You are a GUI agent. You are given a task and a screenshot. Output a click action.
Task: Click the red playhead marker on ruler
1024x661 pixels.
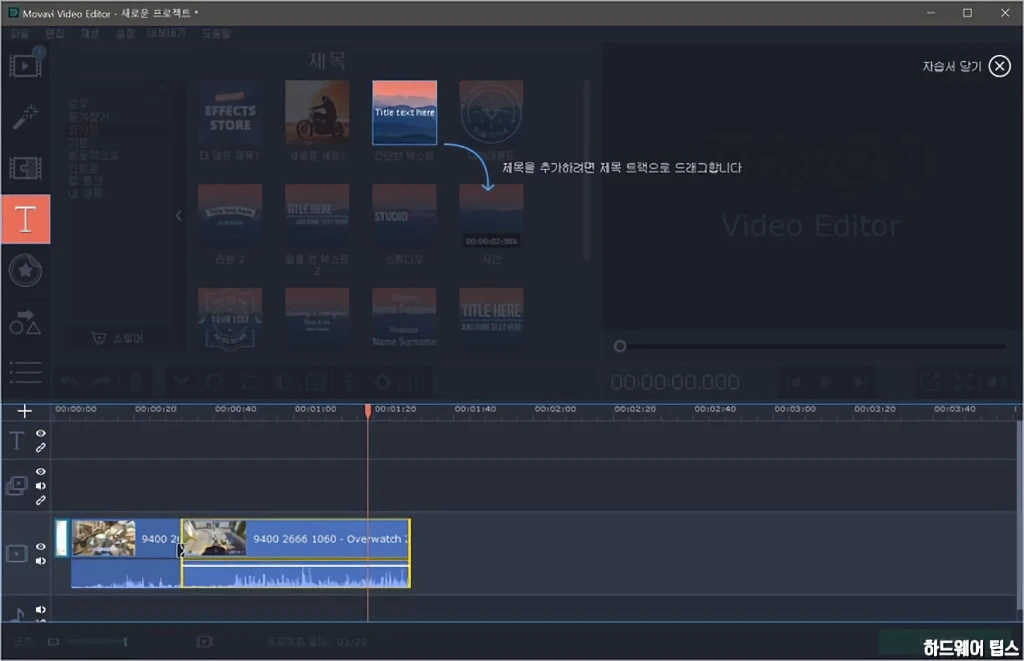(x=368, y=410)
